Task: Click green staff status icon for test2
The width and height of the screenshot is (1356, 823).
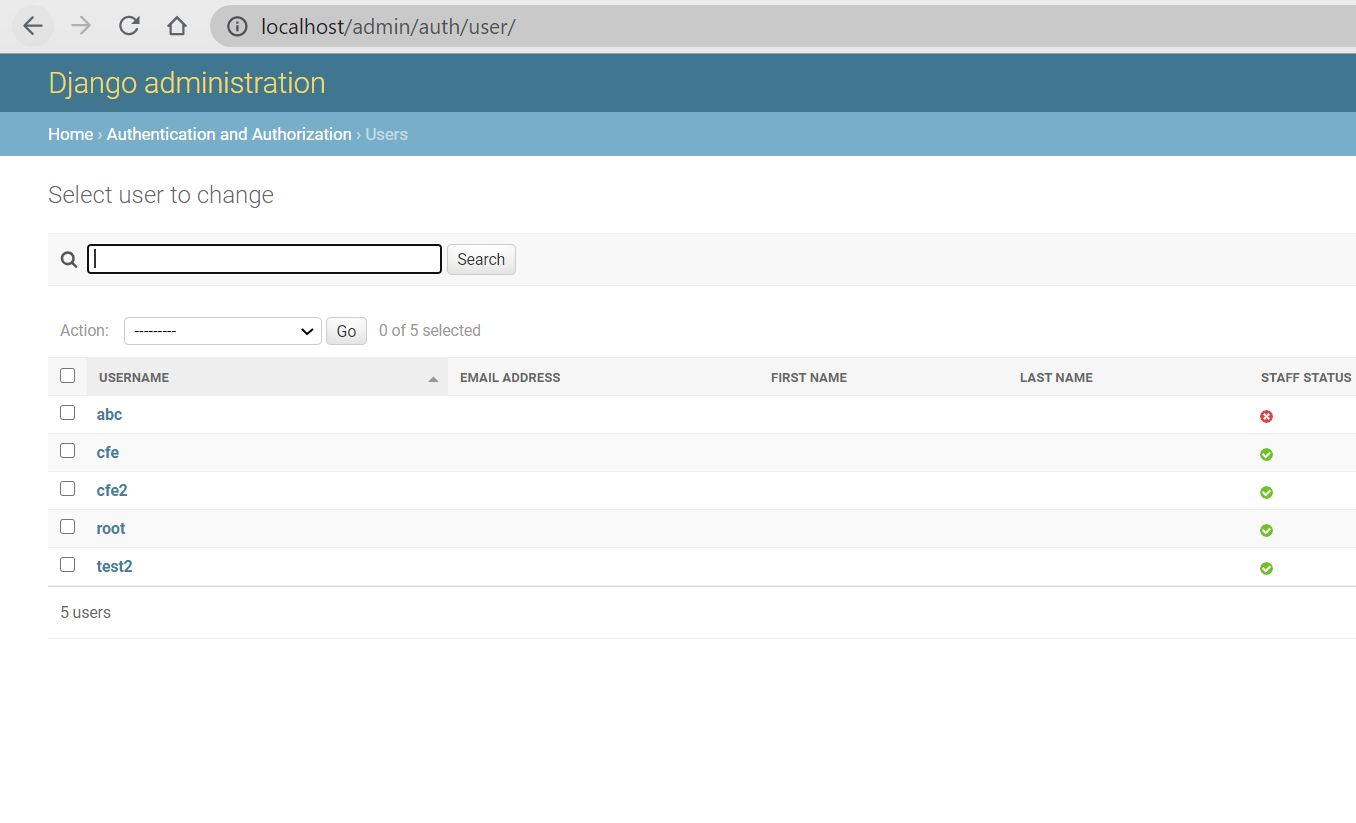Action: coord(1266,568)
